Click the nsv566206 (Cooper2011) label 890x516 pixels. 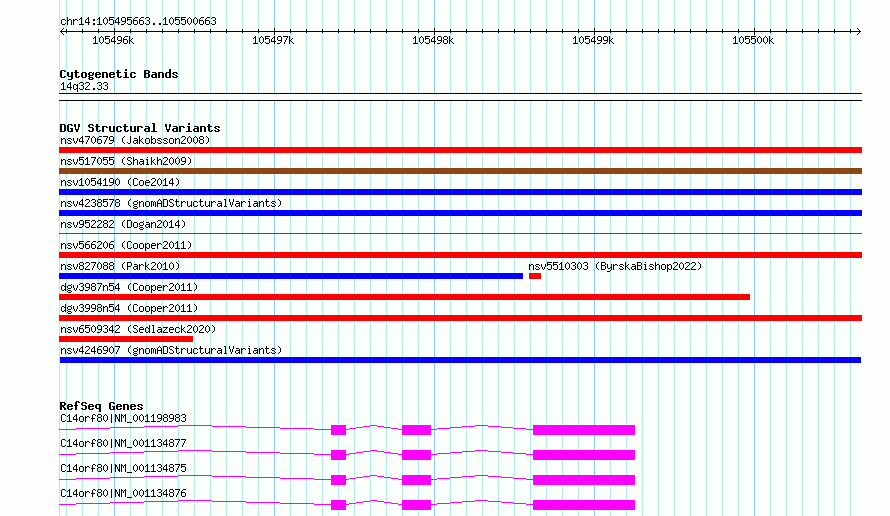click(126, 245)
